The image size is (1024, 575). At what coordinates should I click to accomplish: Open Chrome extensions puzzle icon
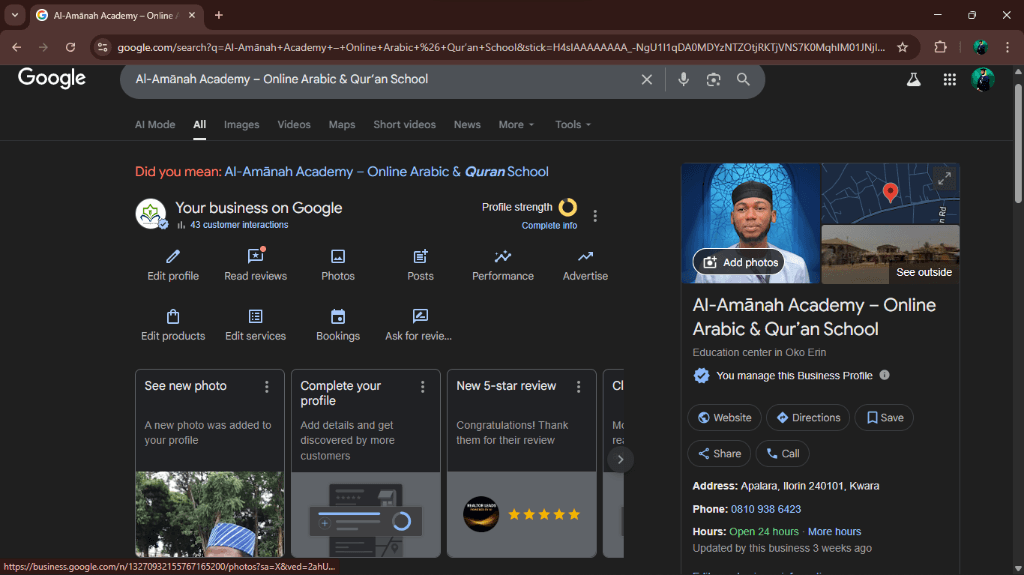[x=940, y=47]
